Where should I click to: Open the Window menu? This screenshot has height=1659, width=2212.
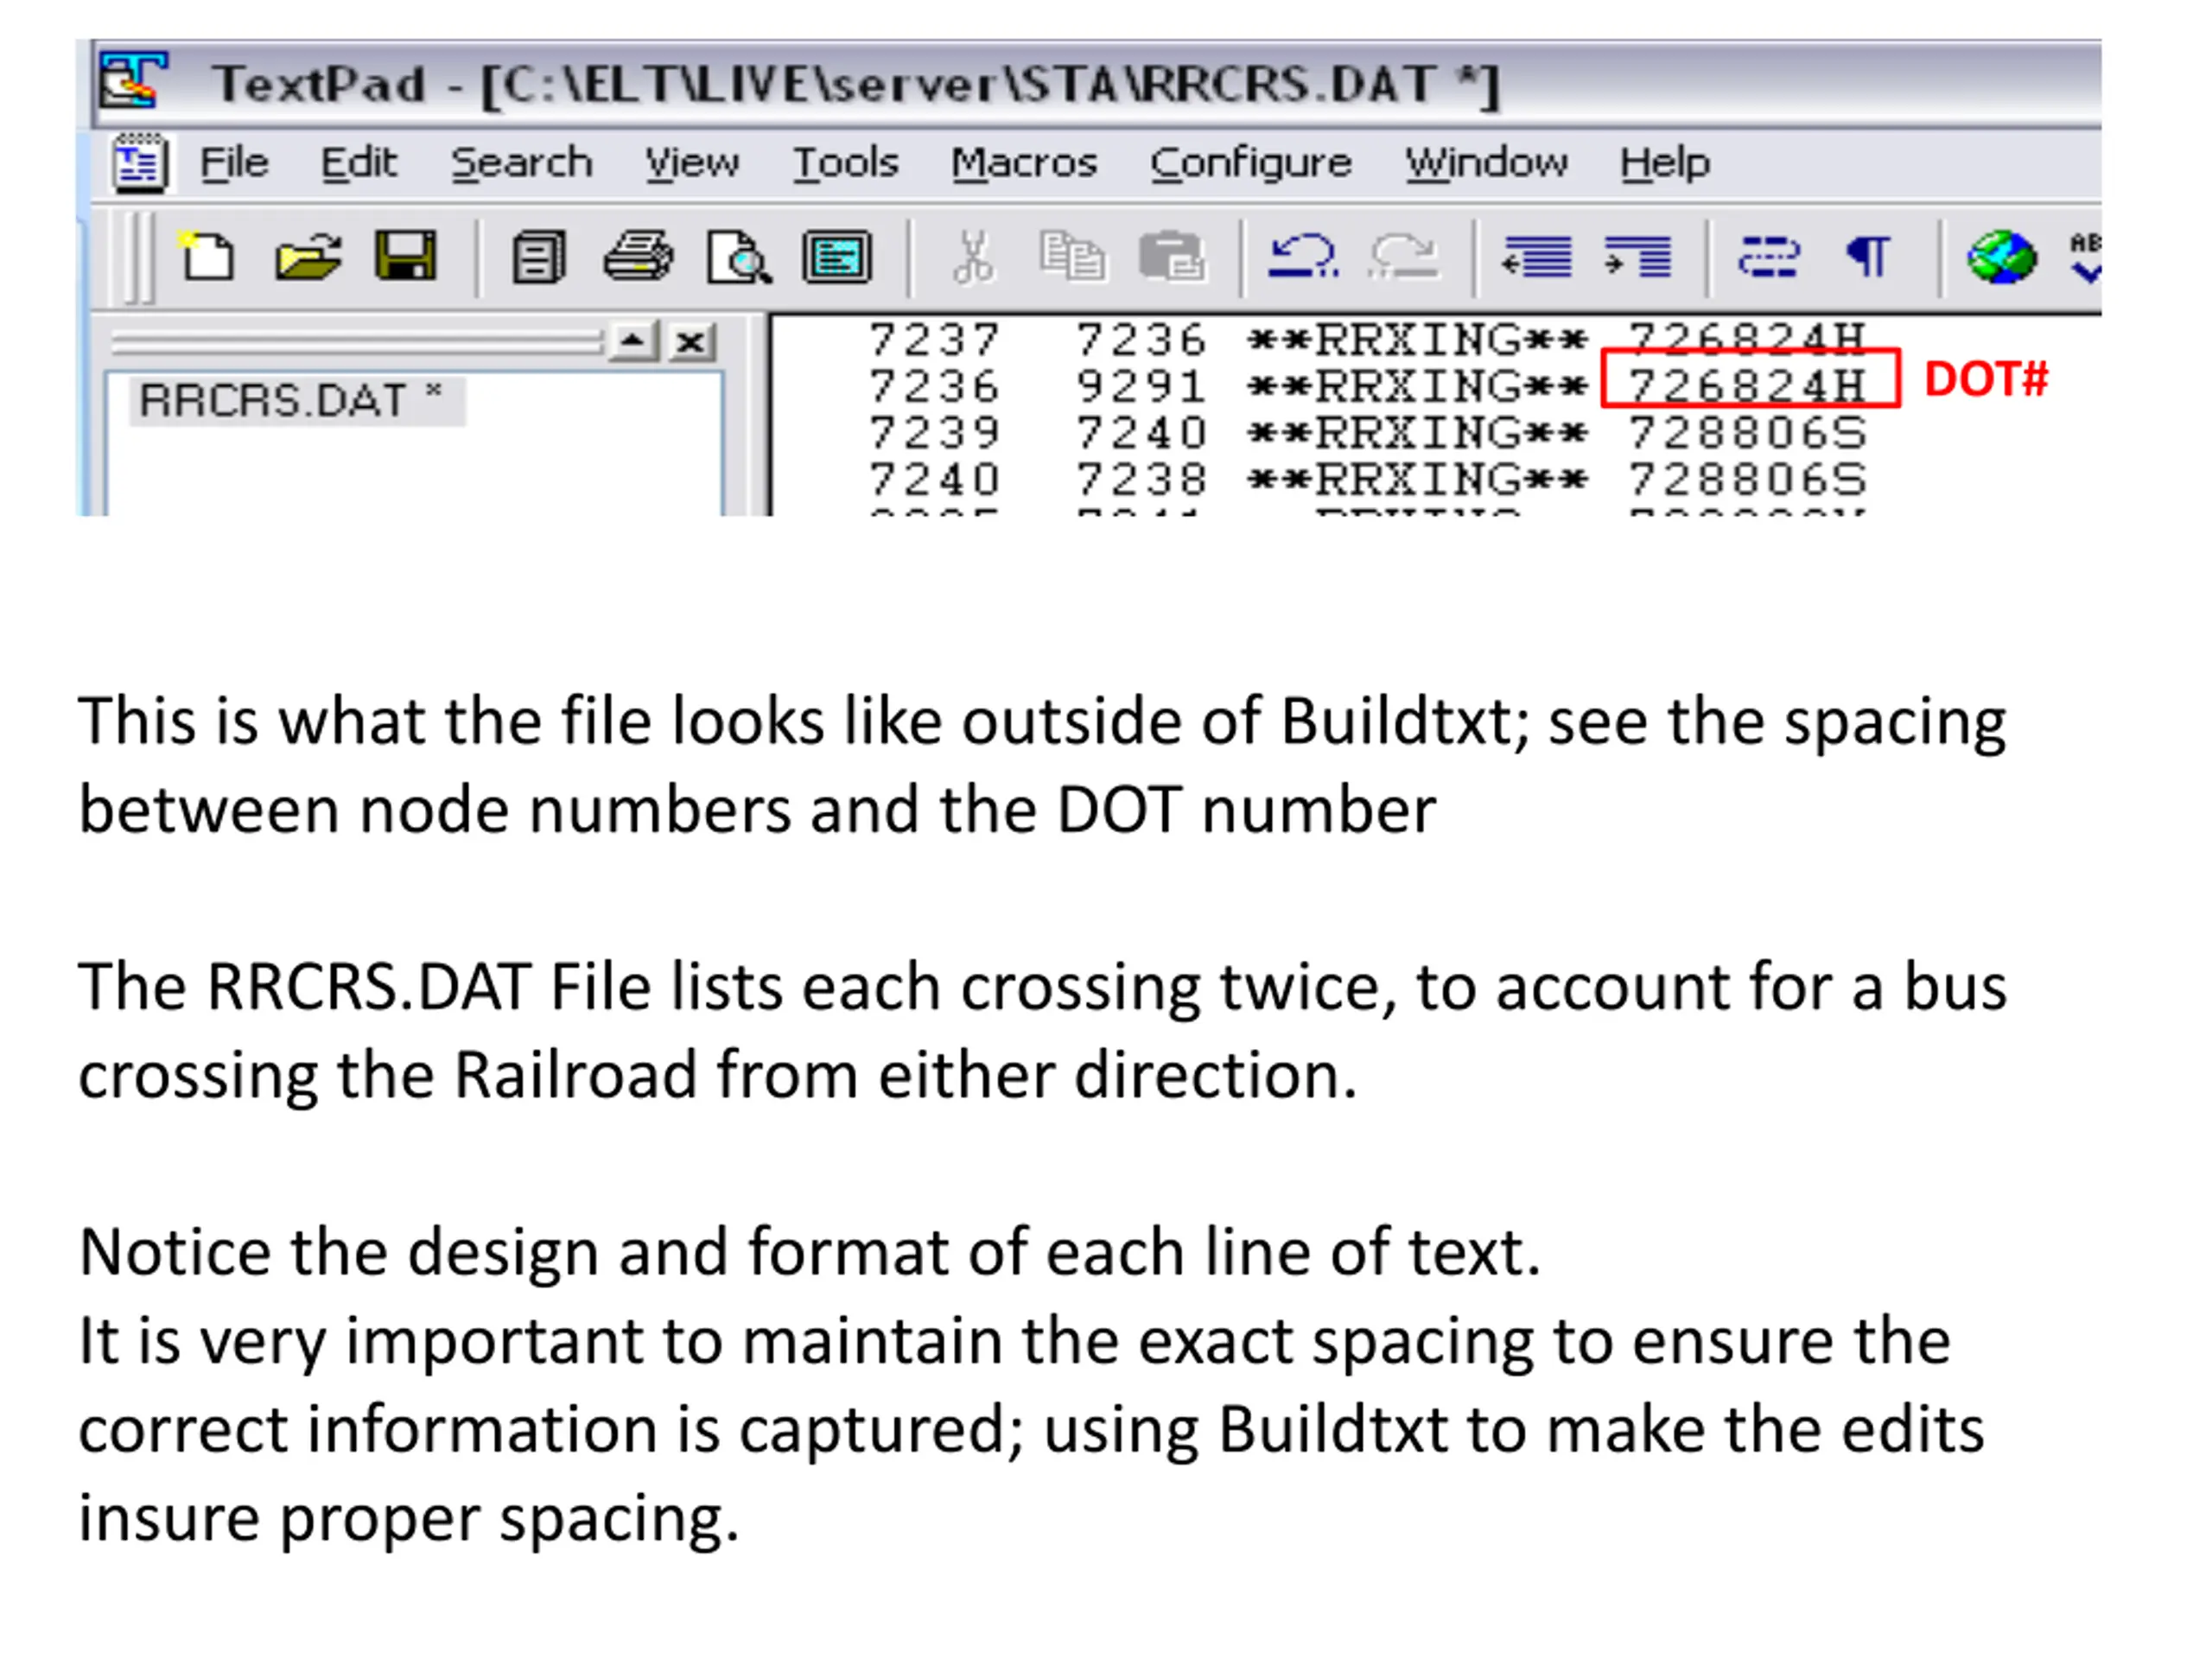1486,162
